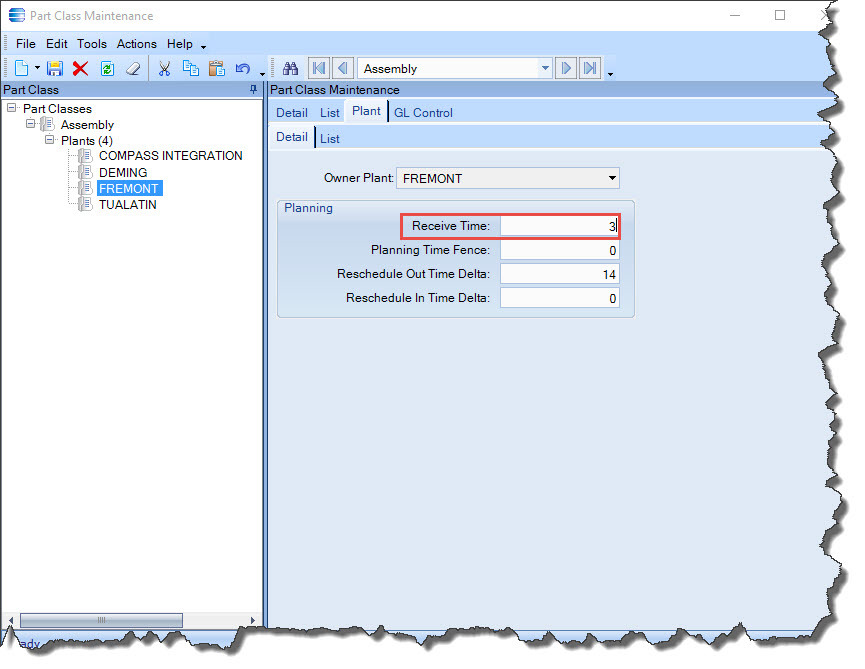The height and width of the screenshot is (669, 865).
Task: Go to previous record navigation button
Action: (x=343, y=68)
